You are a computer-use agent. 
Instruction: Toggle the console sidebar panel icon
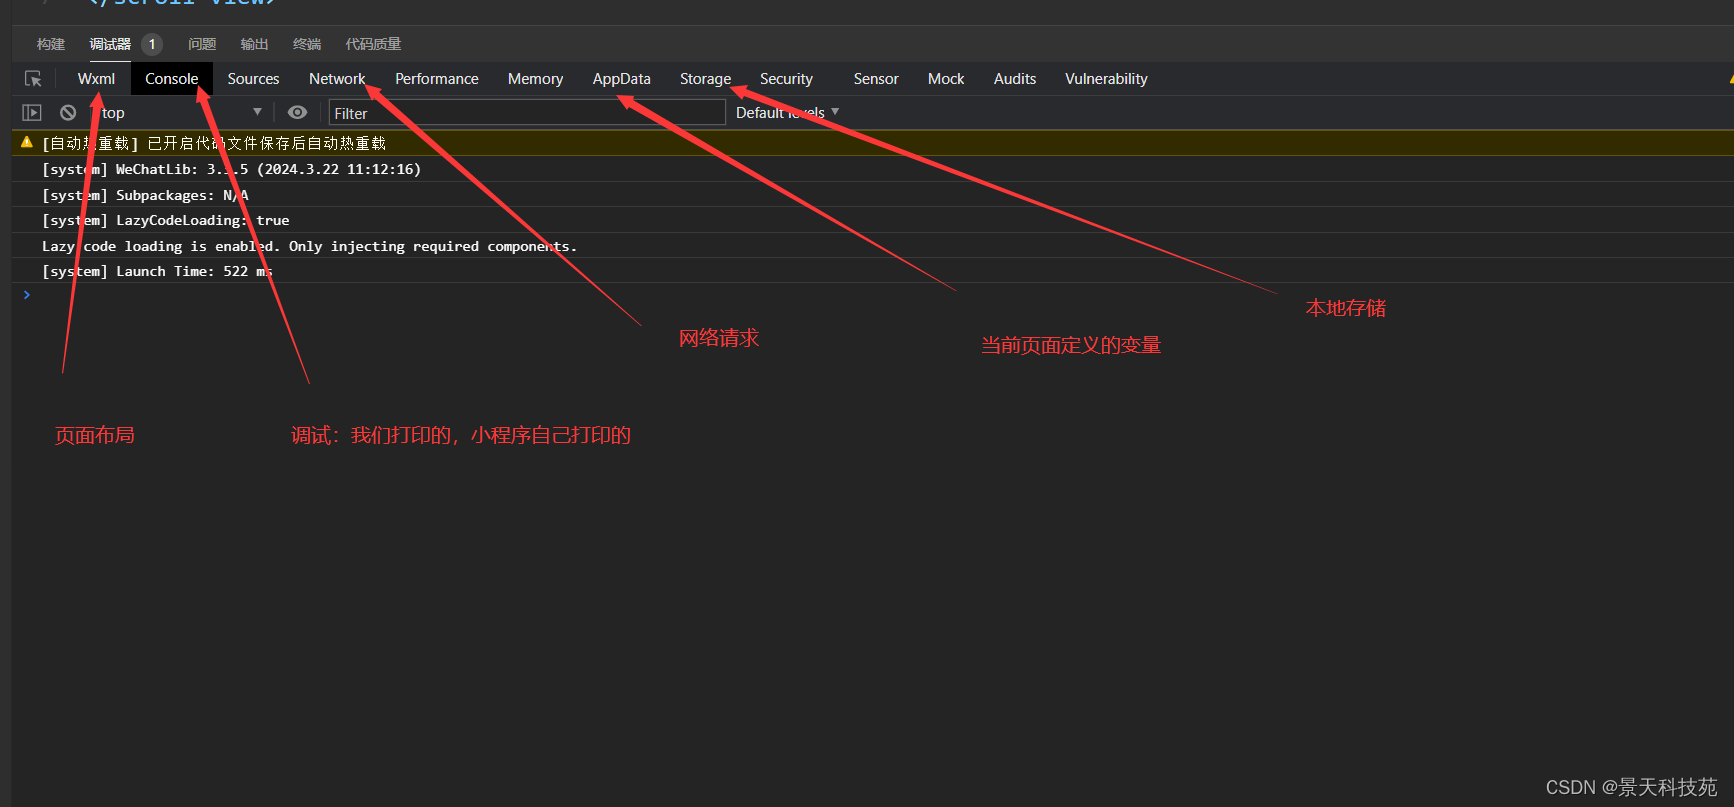(32, 113)
